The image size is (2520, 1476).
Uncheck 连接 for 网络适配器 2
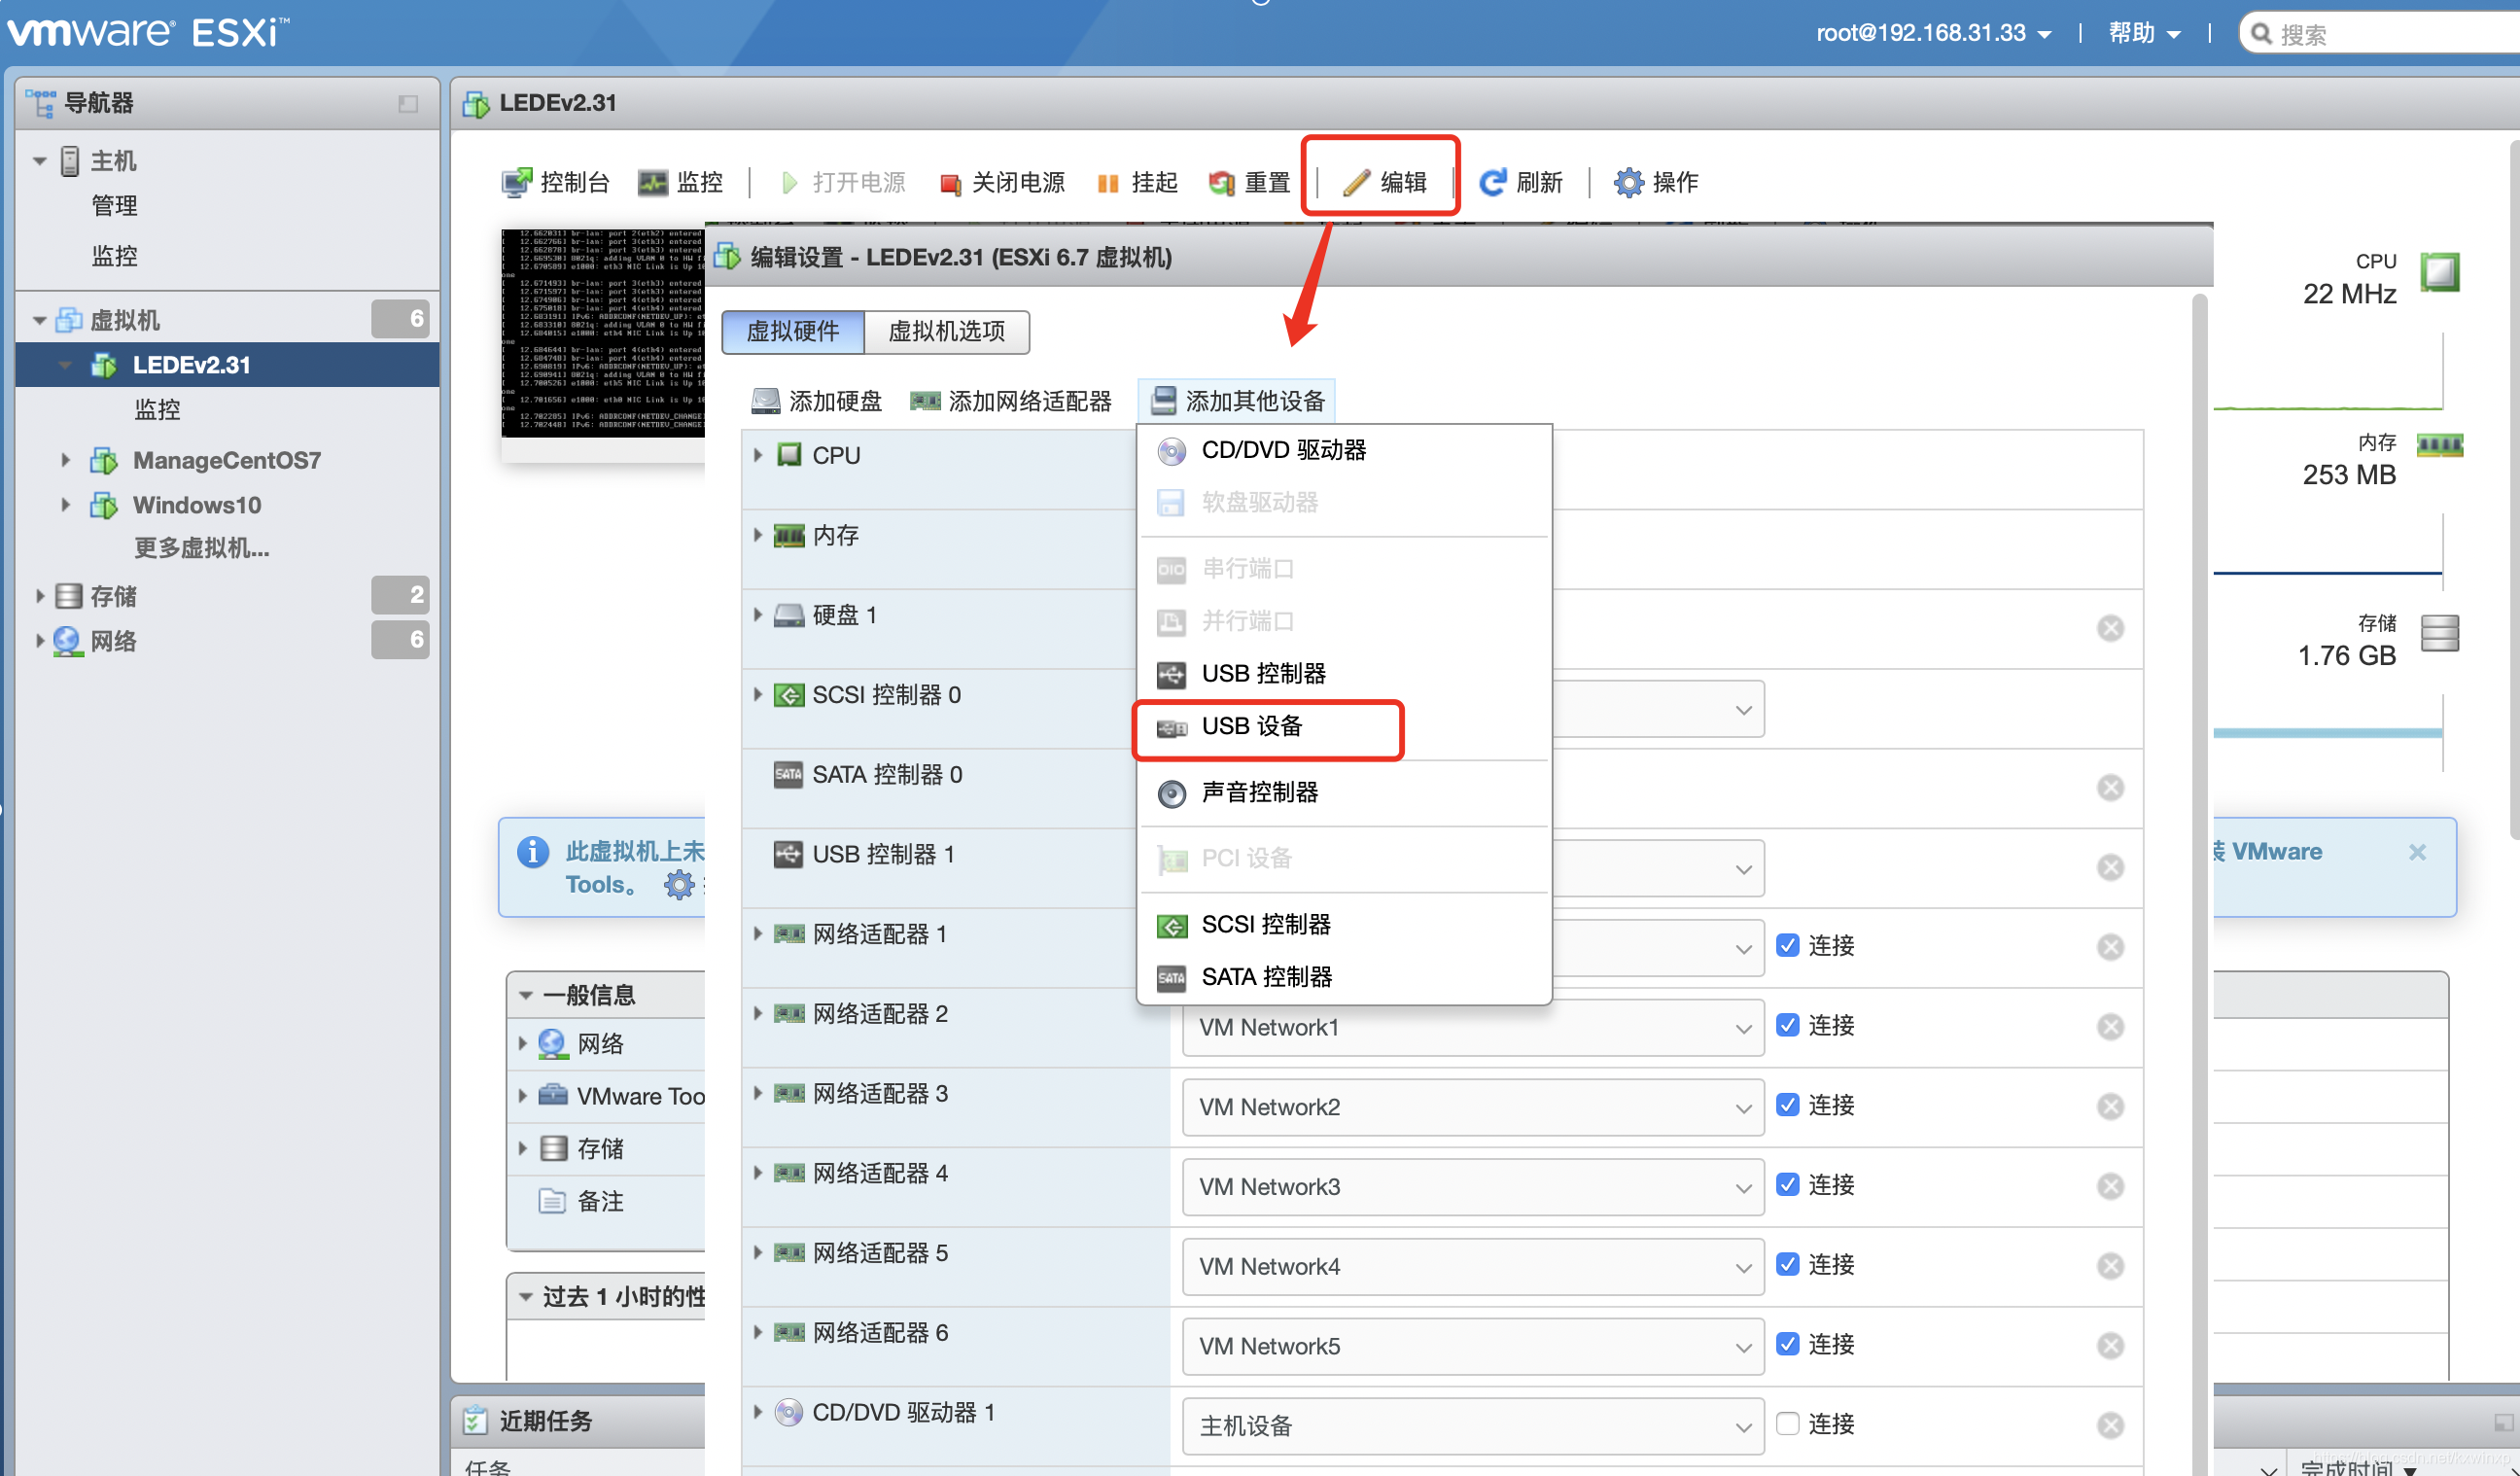(x=1787, y=1025)
